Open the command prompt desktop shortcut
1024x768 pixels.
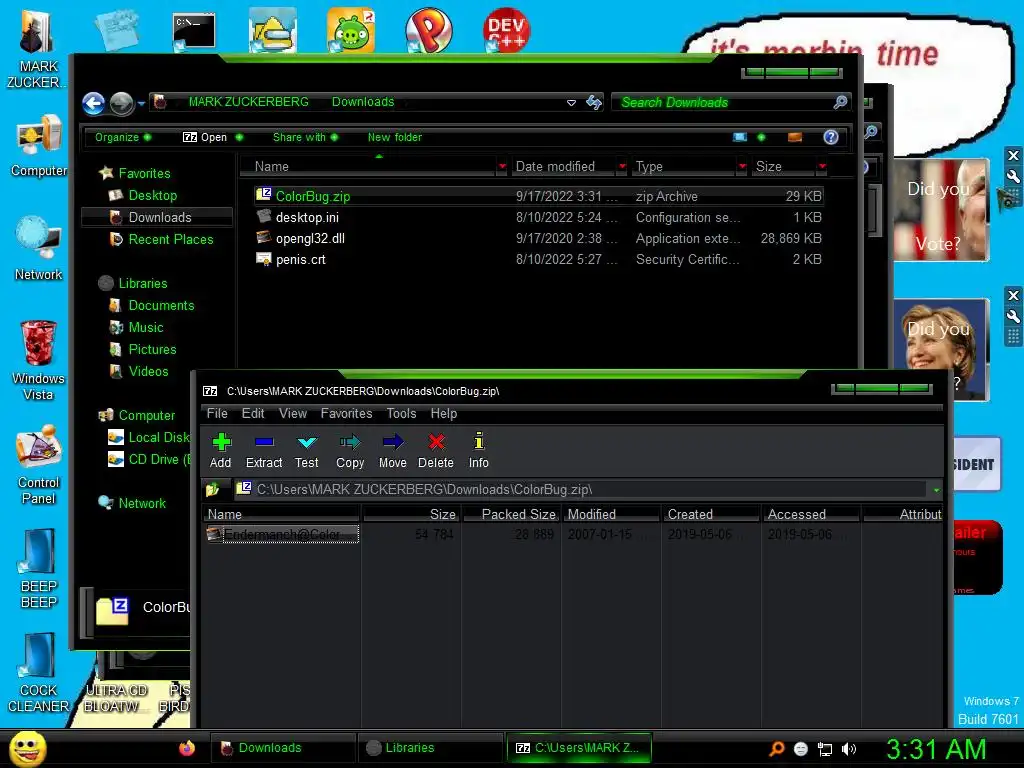click(x=194, y=31)
